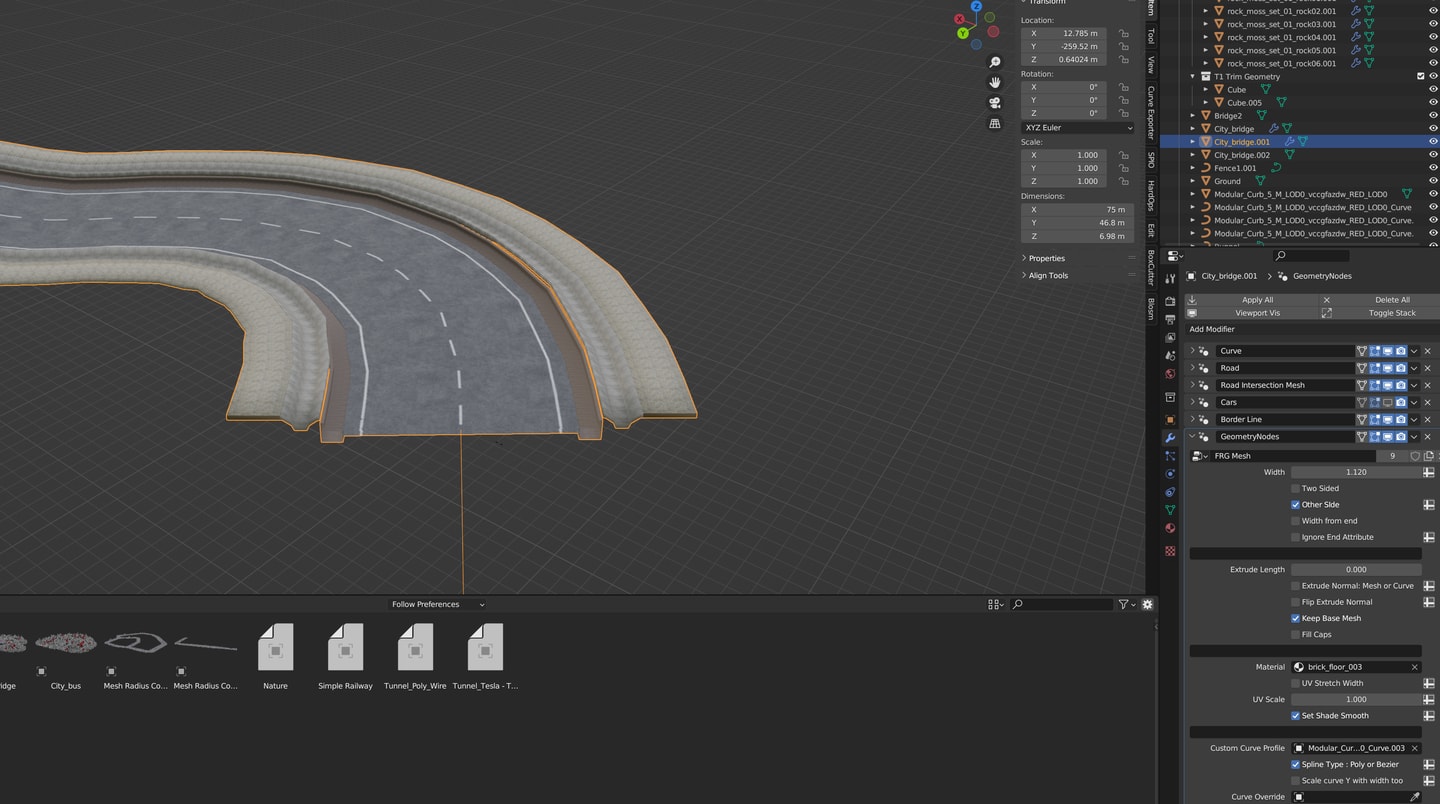Uncheck the Other Side checkbox
Viewport: 1440px width, 804px height.
pos(1295,504)
